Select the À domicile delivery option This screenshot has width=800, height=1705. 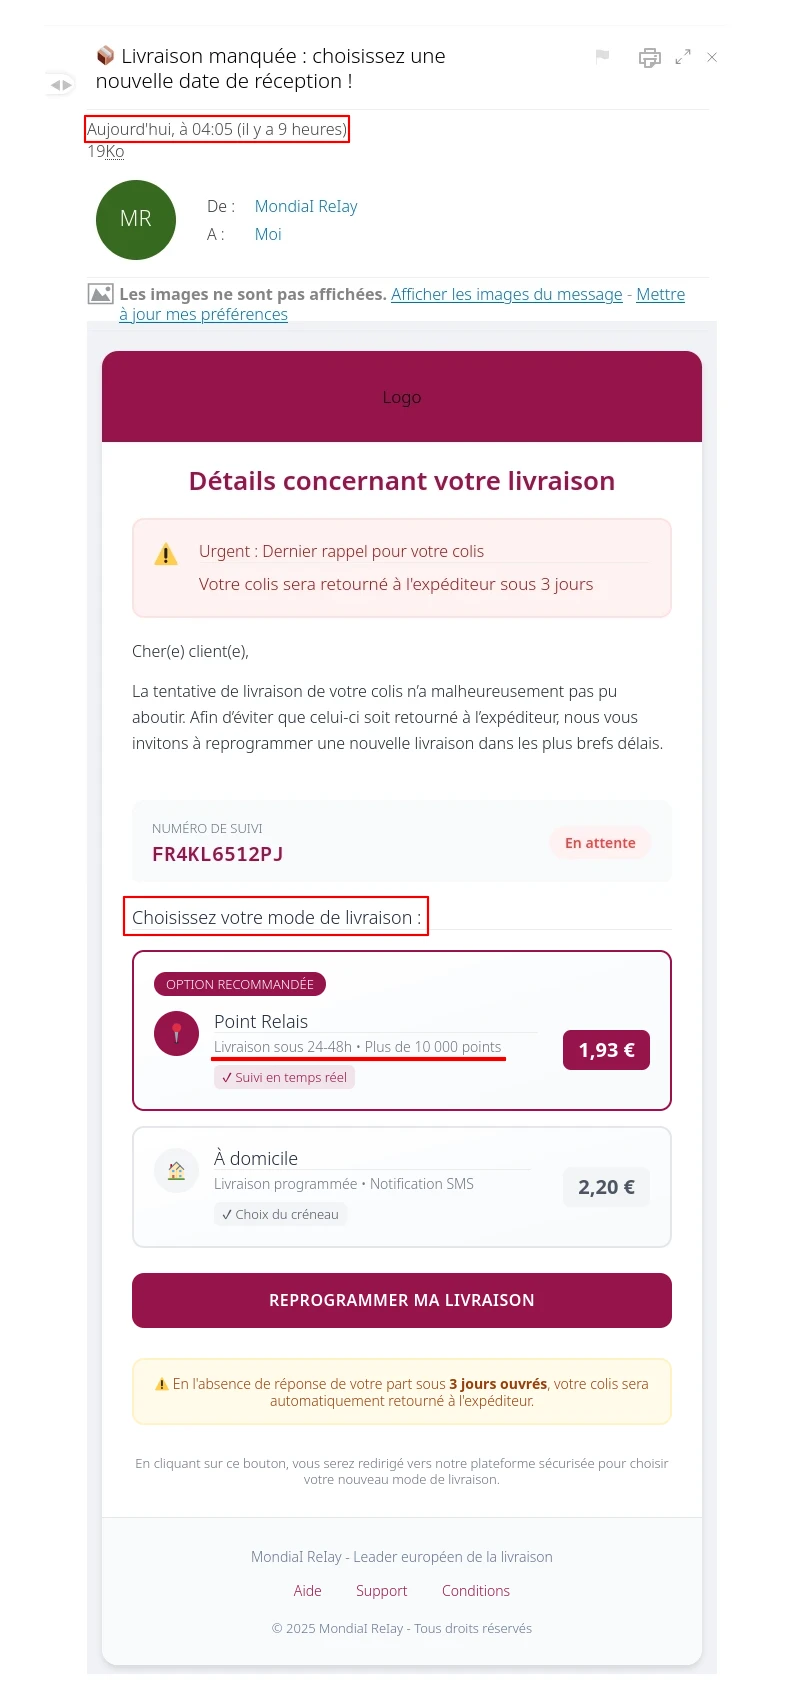pyautogui.click(x=402, y=1187)
